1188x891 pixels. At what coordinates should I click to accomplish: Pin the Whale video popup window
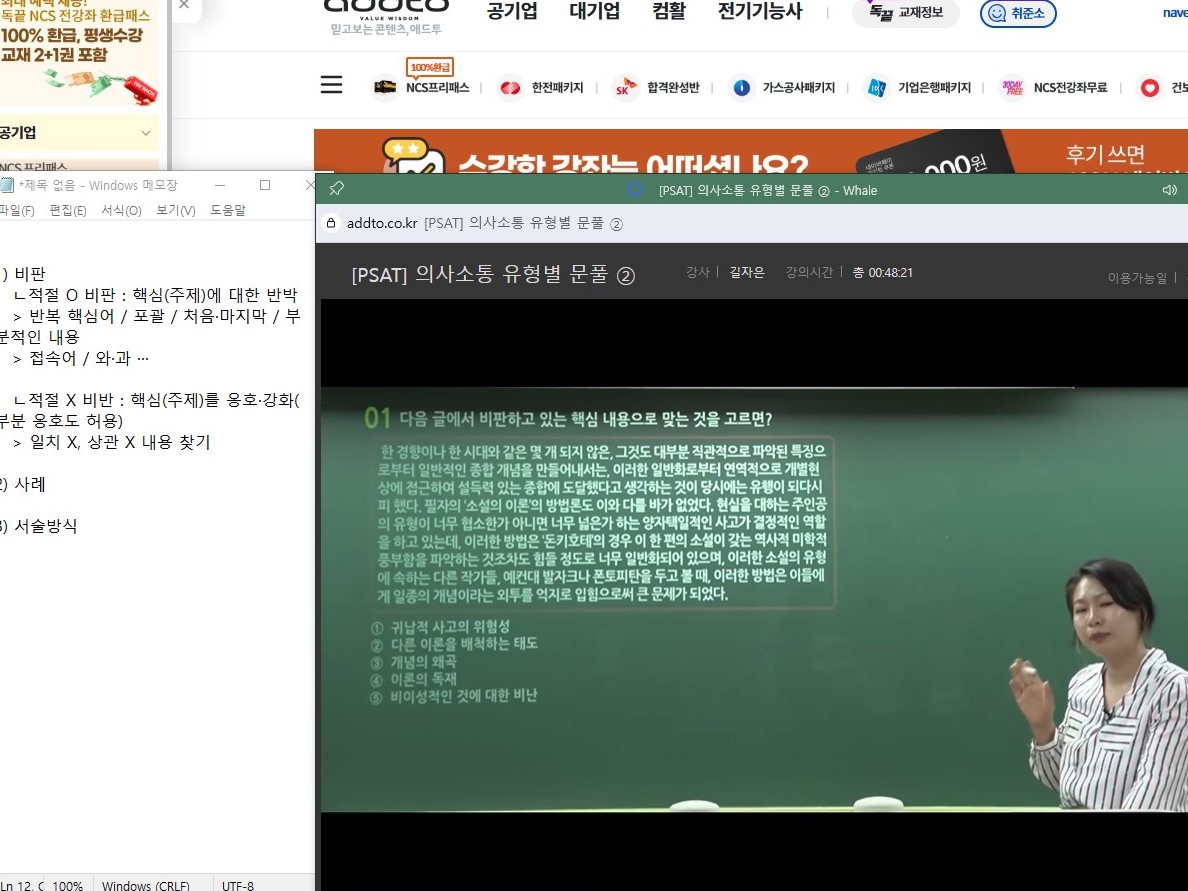337,189
